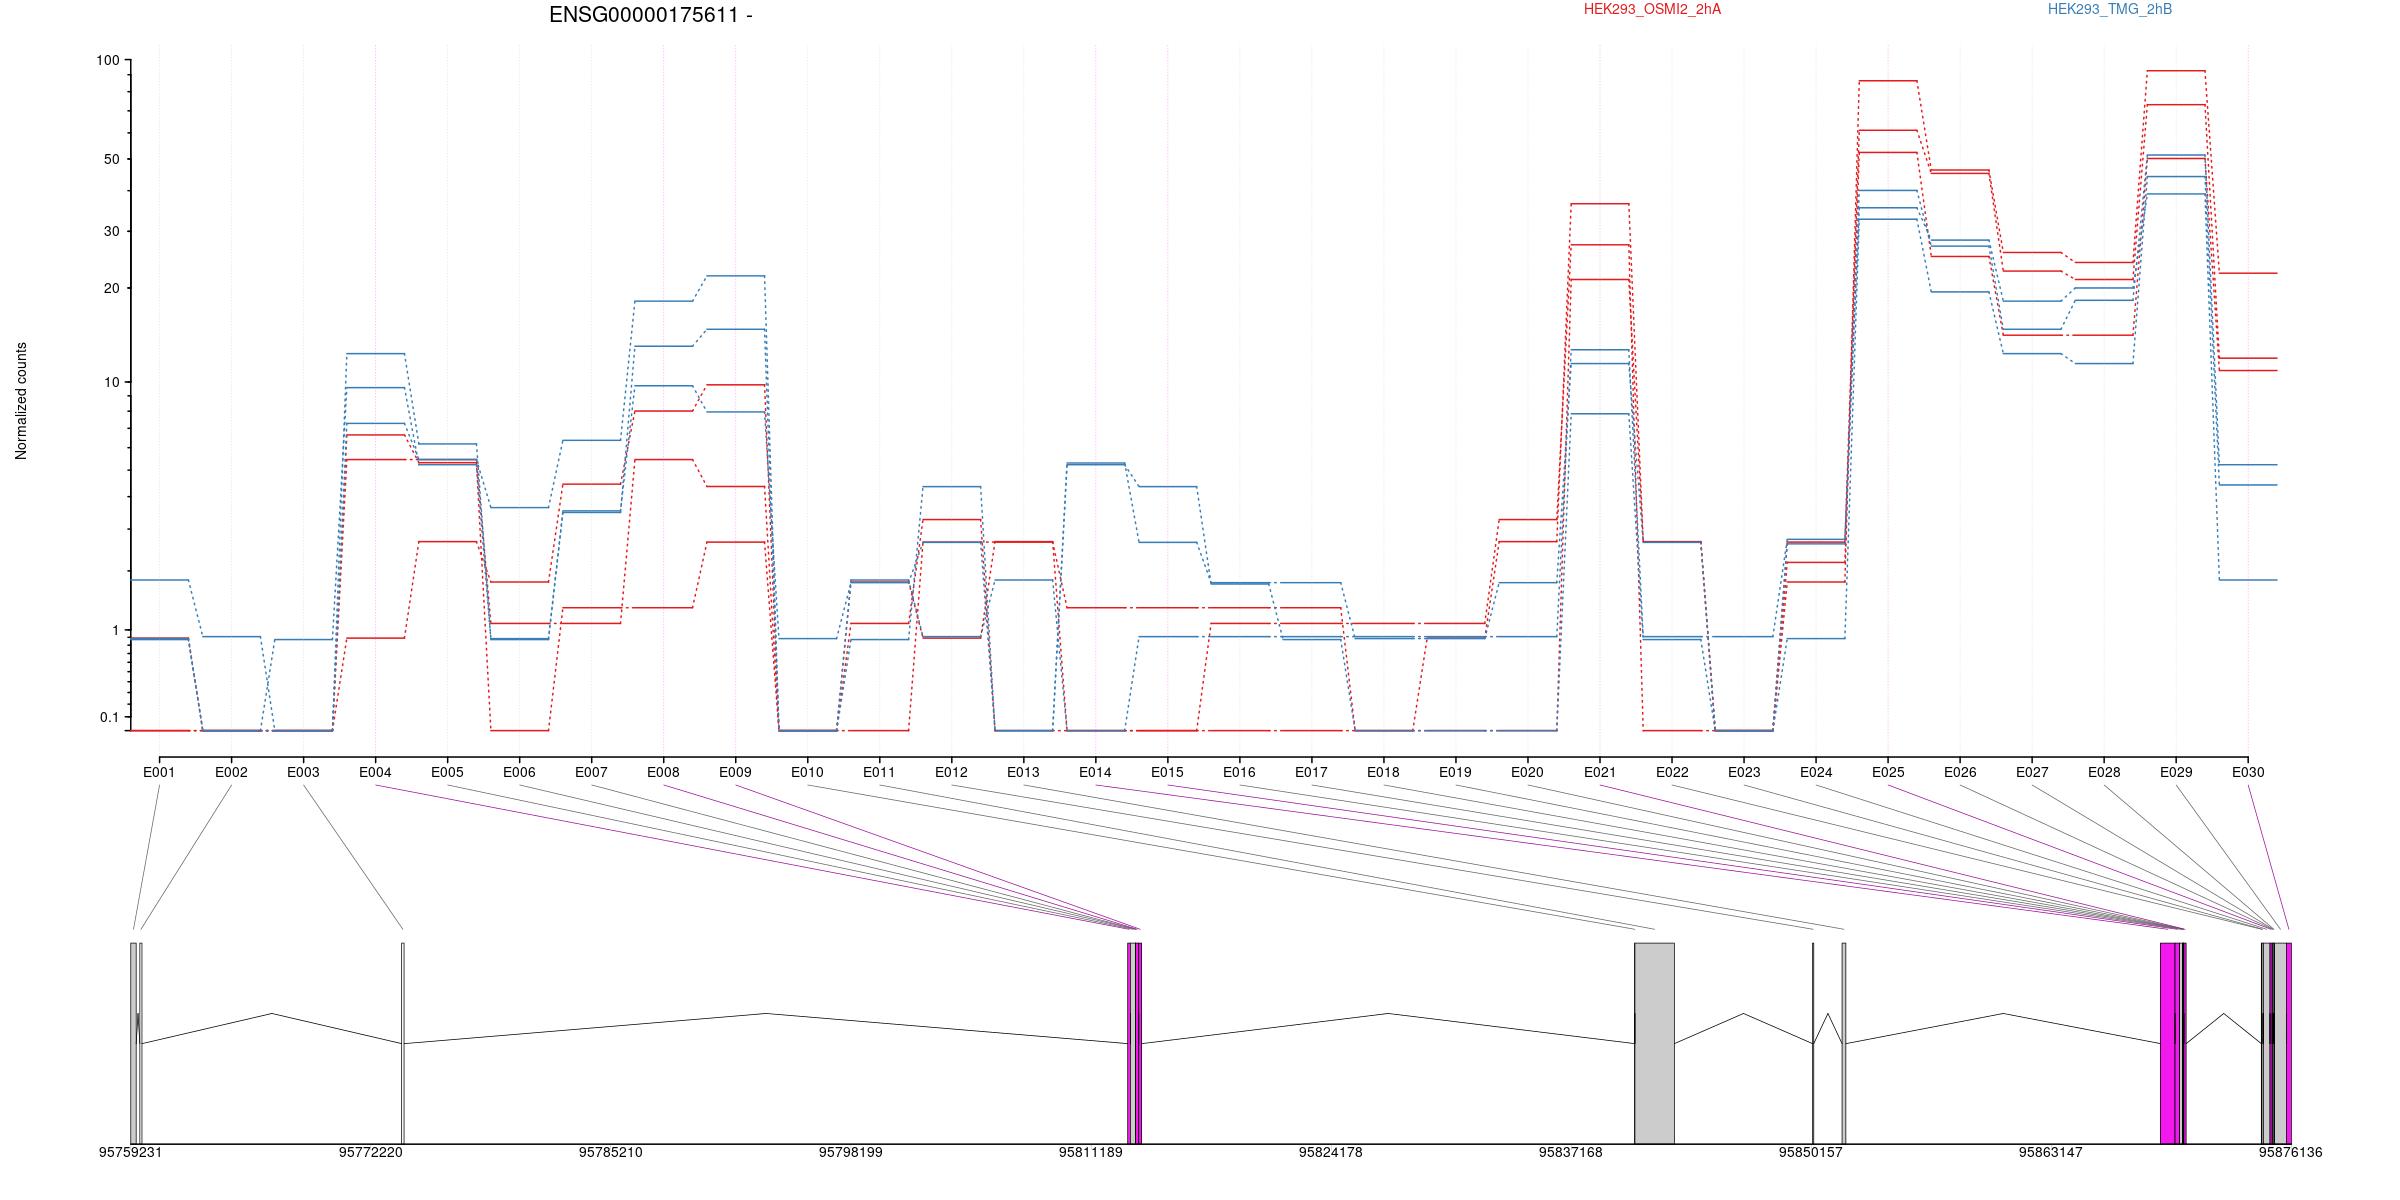
Task: Click exon label E006
Action: 519,772
